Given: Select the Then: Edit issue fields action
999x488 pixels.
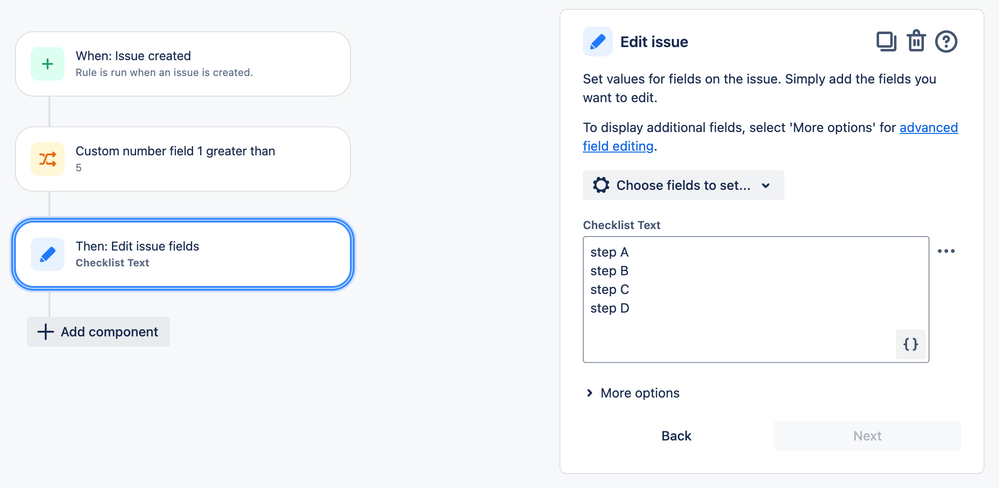Looking at the screenshot, I should tap(182, 254).
